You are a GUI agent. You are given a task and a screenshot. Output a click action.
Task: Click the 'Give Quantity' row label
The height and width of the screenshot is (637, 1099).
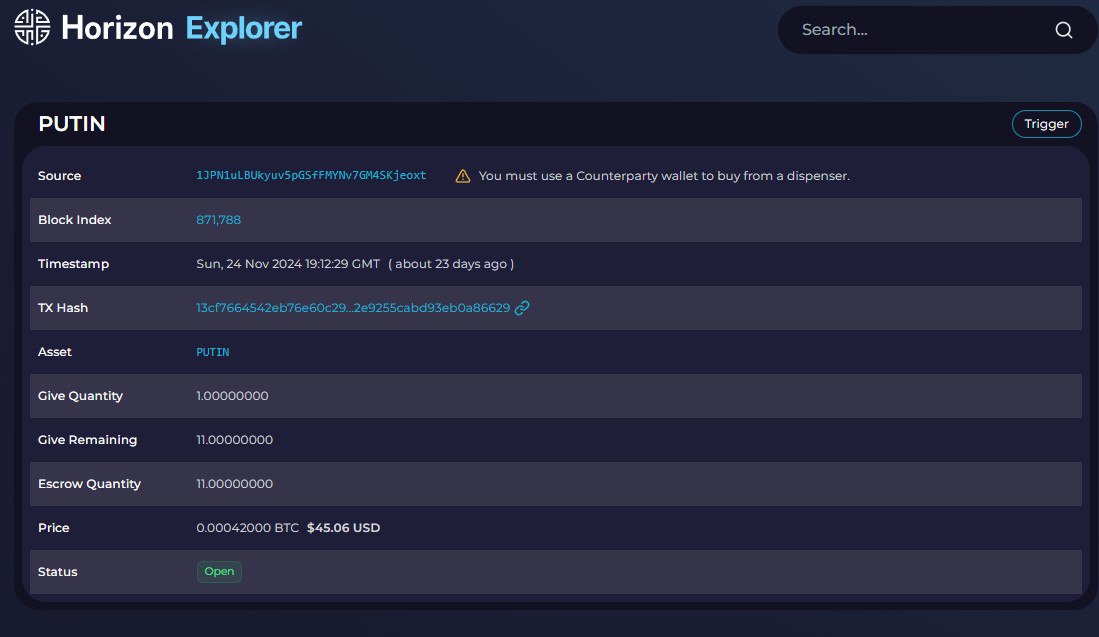click(81, 396)
